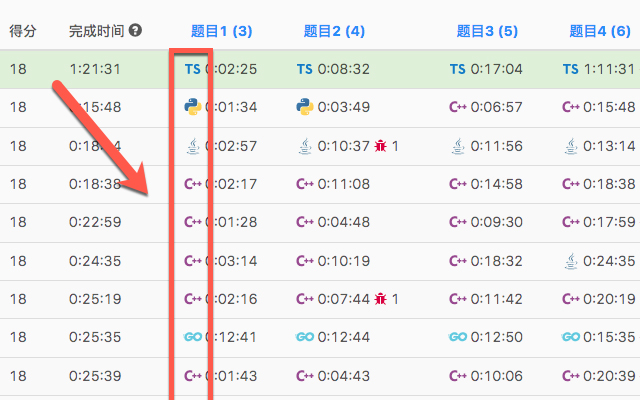
Task: Click the 0:12:50 submission time
Action: 496,337
